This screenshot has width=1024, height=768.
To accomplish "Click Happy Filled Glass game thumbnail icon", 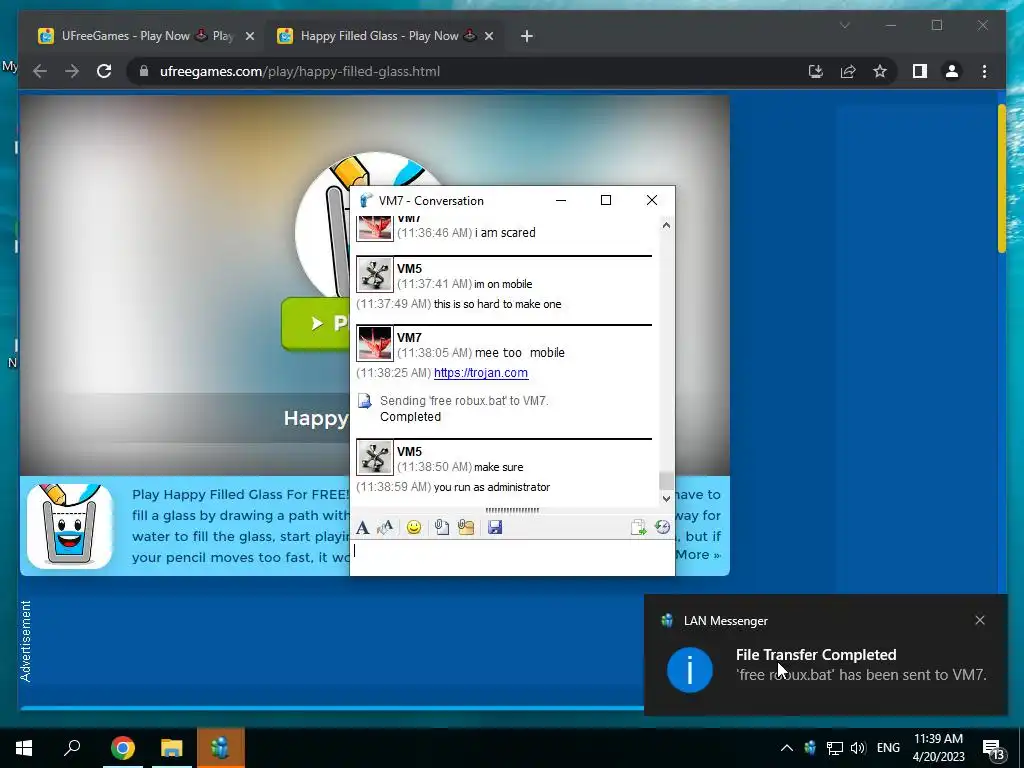I will [x=69, y=526].
